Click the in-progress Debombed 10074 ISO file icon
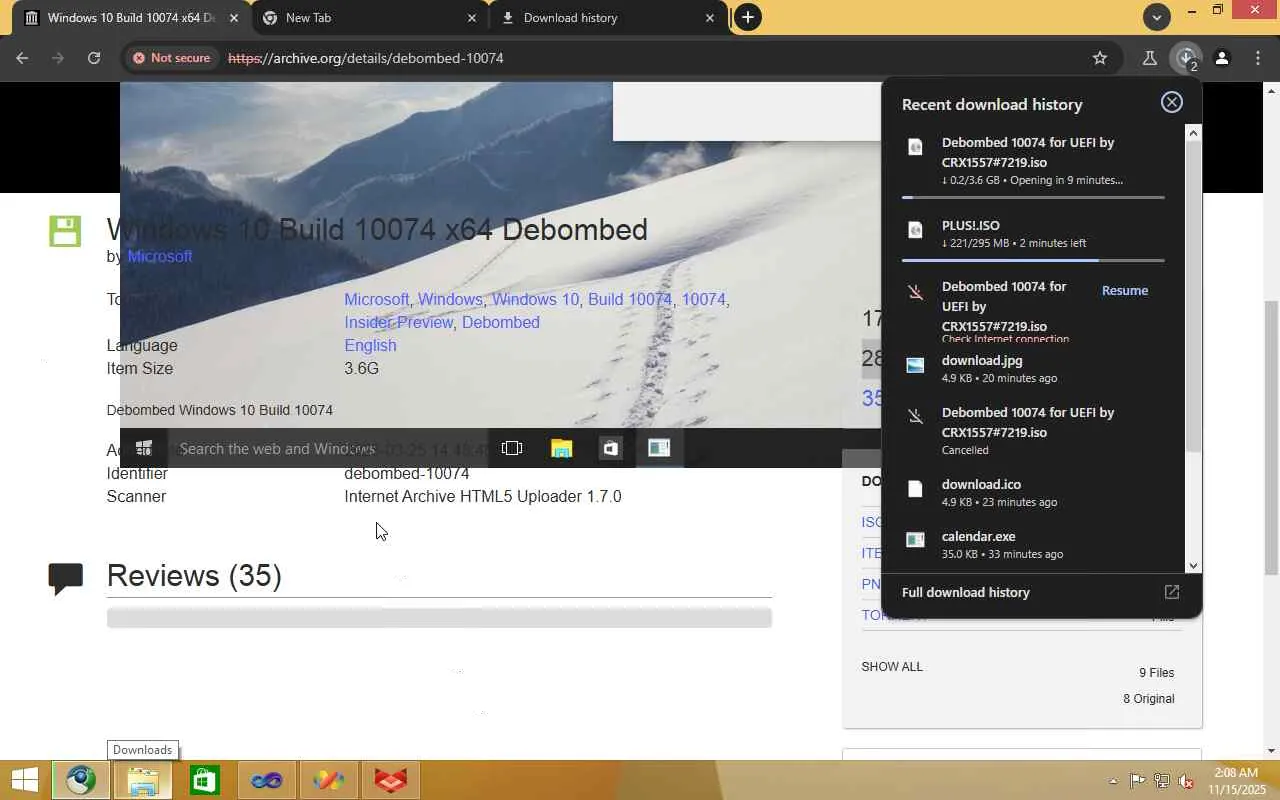 pyautogui.click(x=915, y=147)
